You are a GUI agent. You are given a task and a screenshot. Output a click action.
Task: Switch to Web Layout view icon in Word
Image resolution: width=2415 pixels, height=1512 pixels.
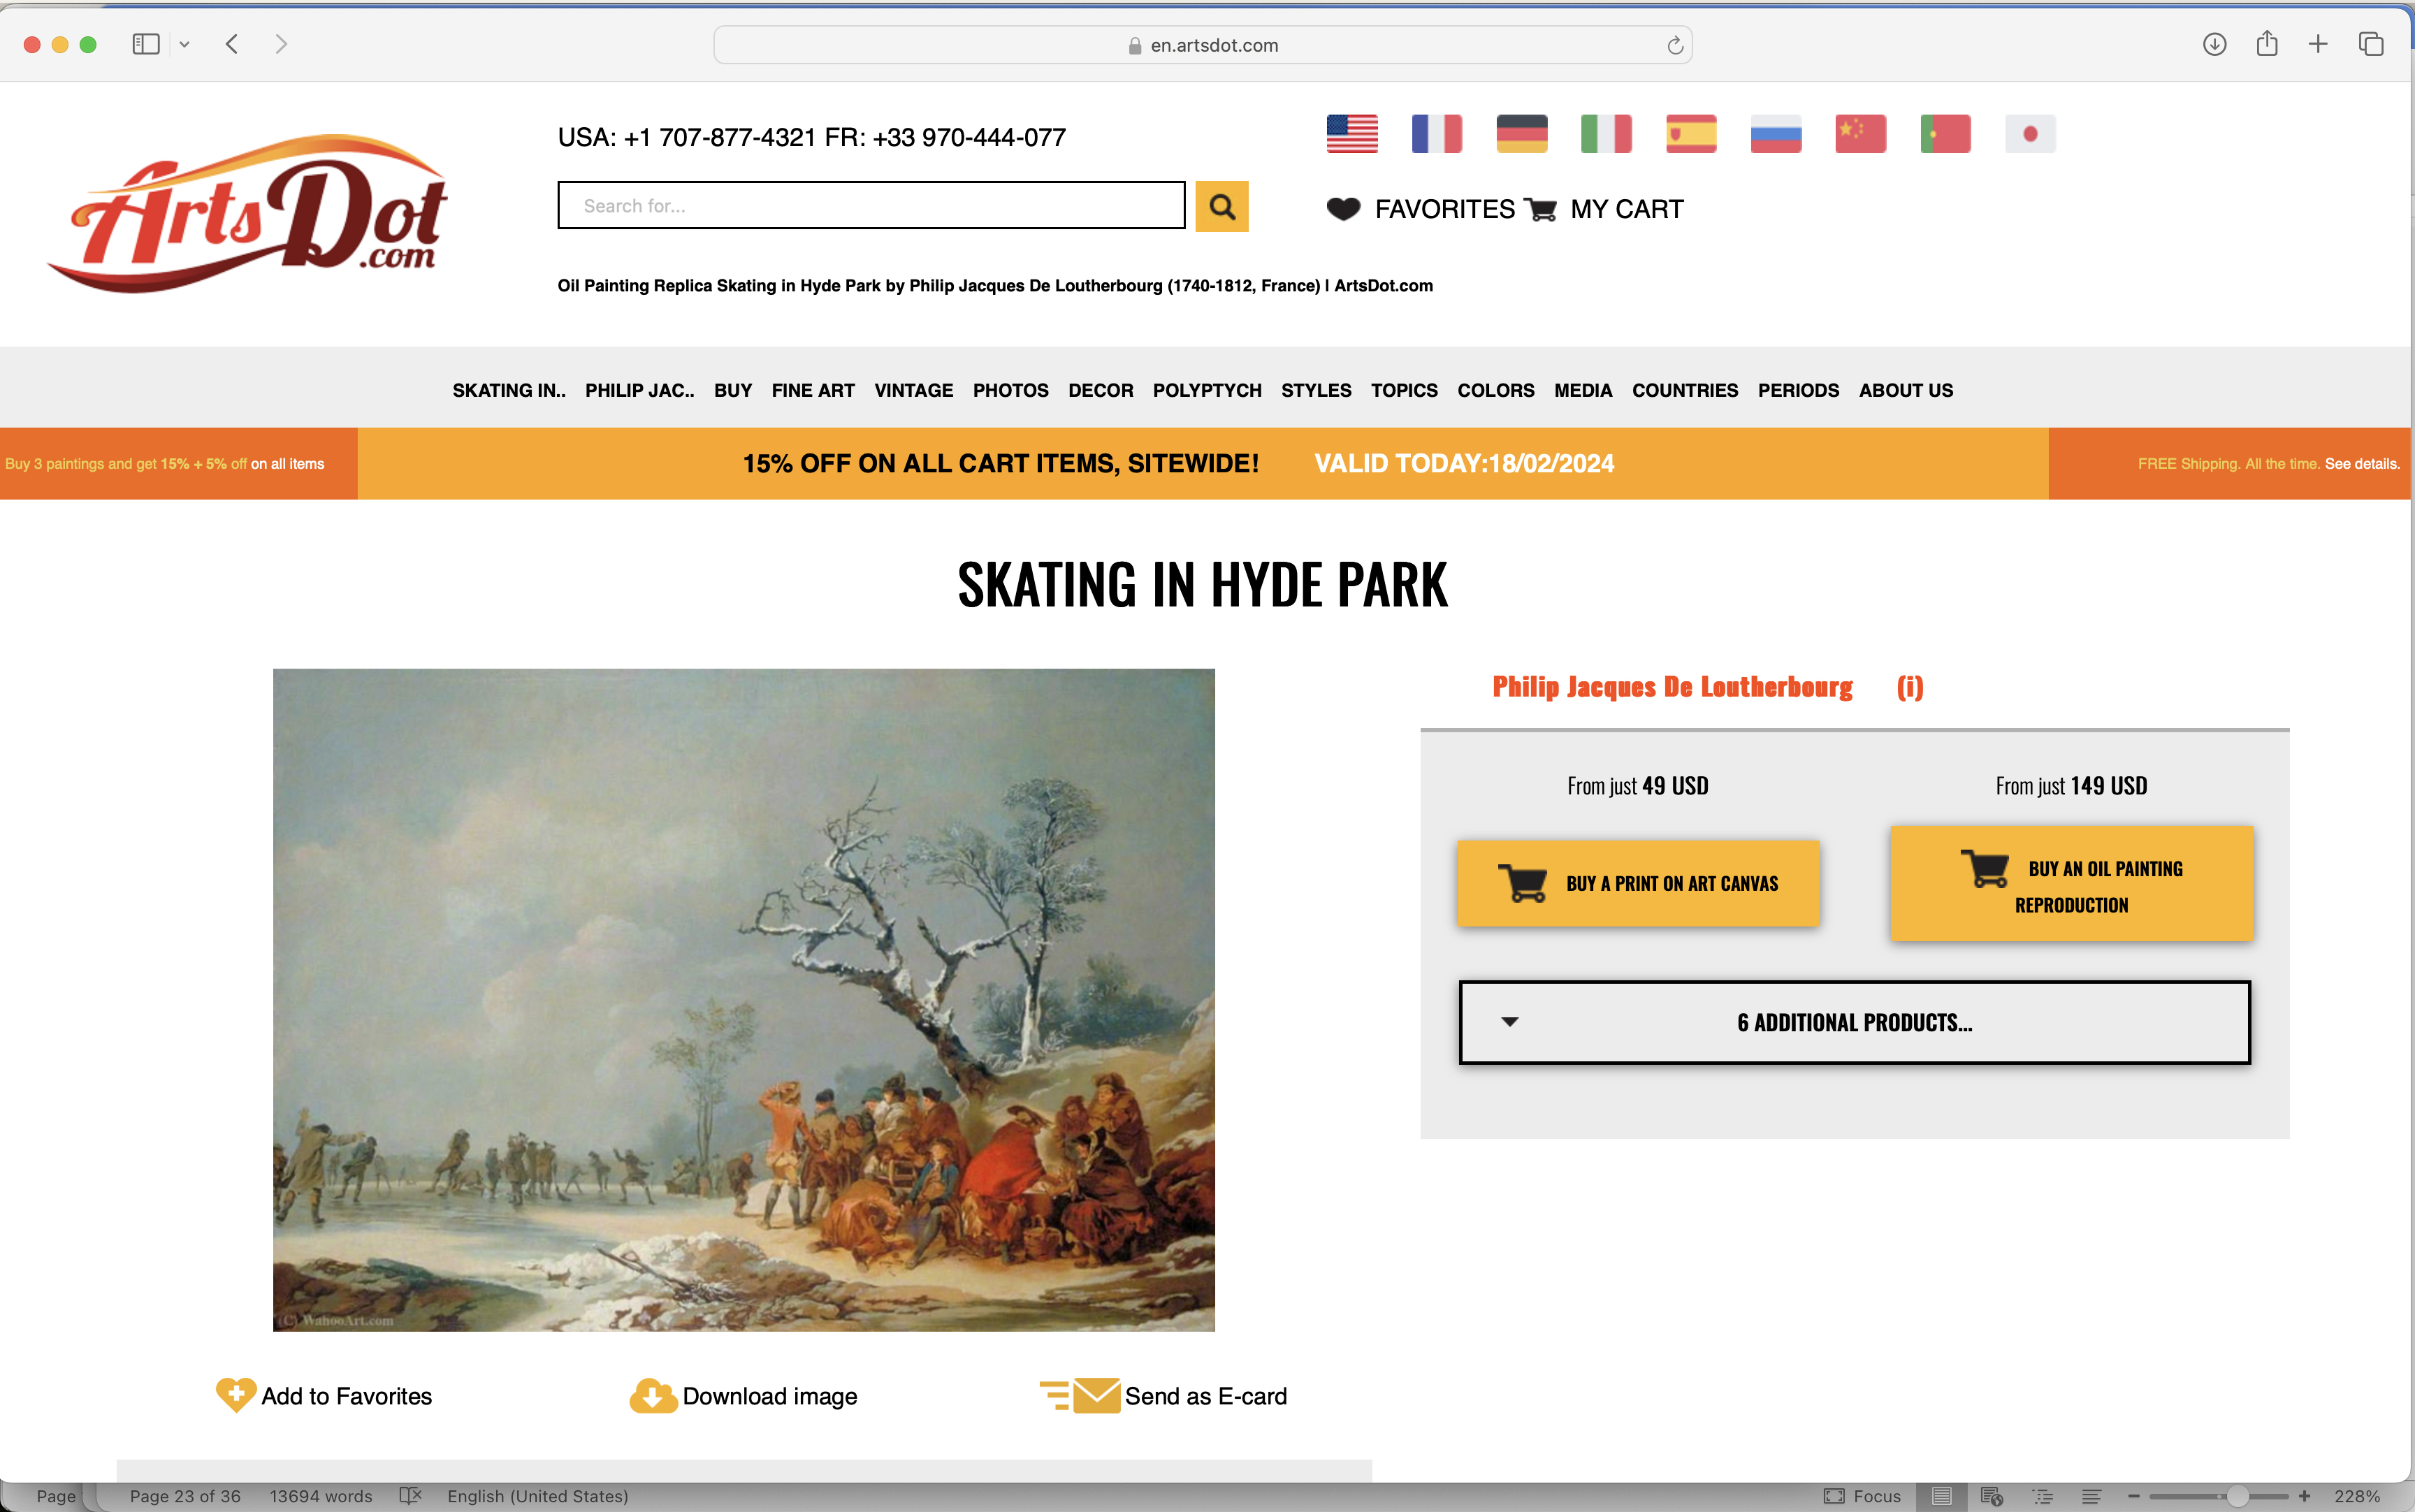click(1991, 1496)
